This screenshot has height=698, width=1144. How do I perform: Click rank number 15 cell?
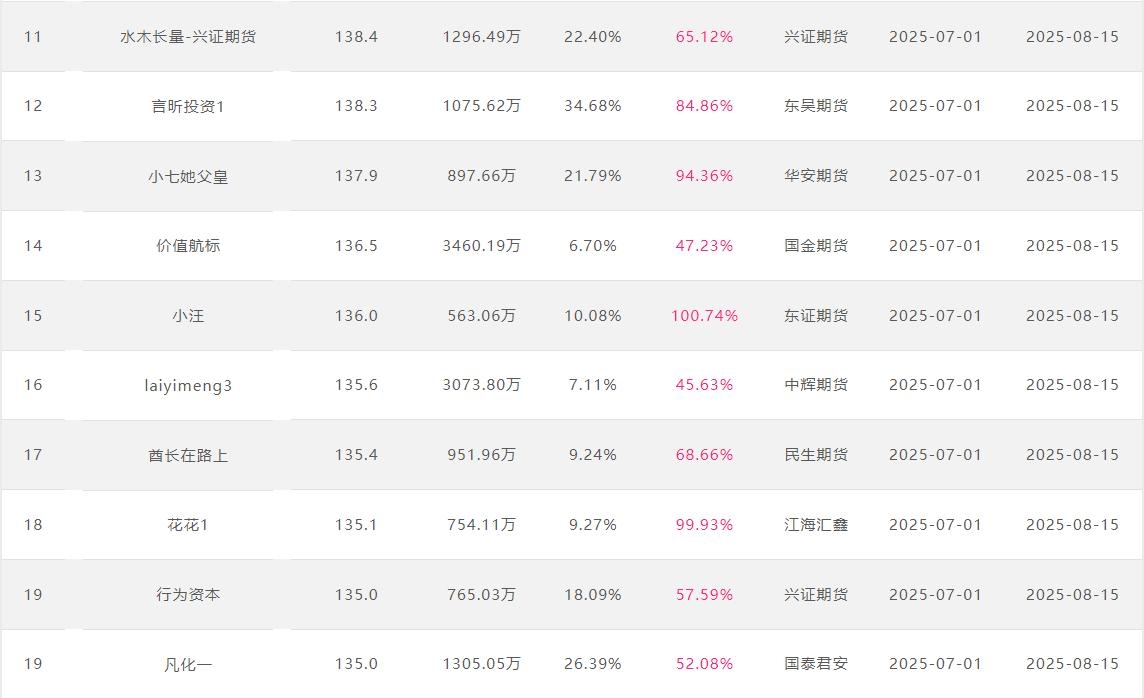(33, 316)
